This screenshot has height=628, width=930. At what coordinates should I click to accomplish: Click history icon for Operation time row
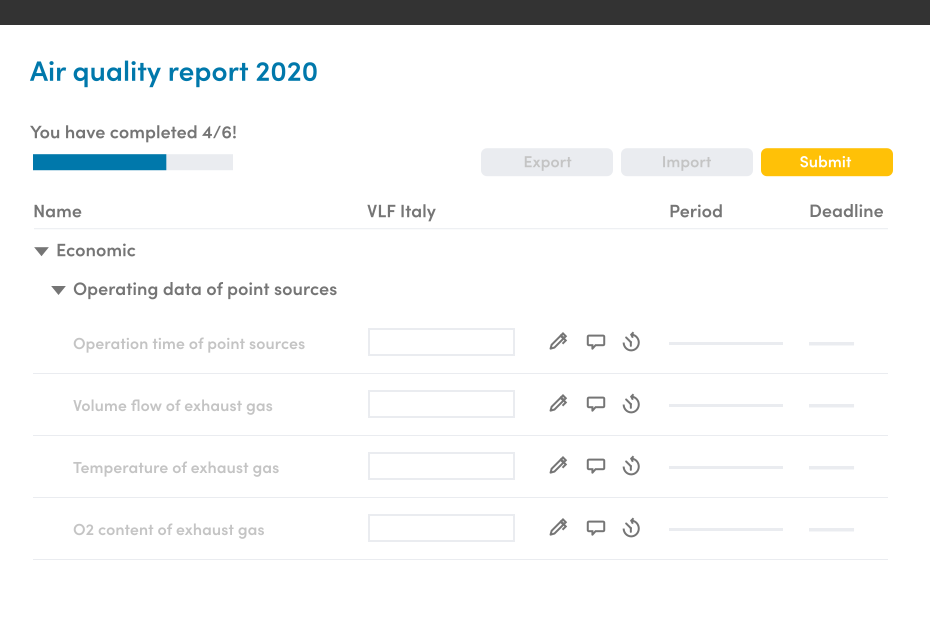(x=631, y=342)
